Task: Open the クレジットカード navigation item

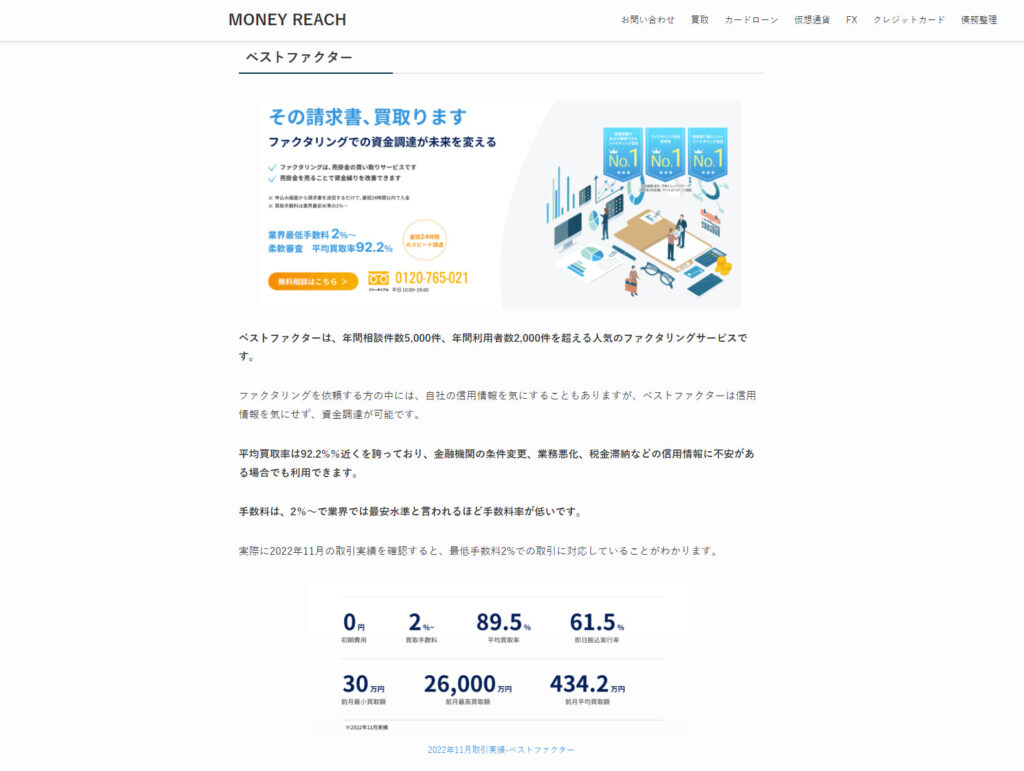Action: tap(909, 20)
